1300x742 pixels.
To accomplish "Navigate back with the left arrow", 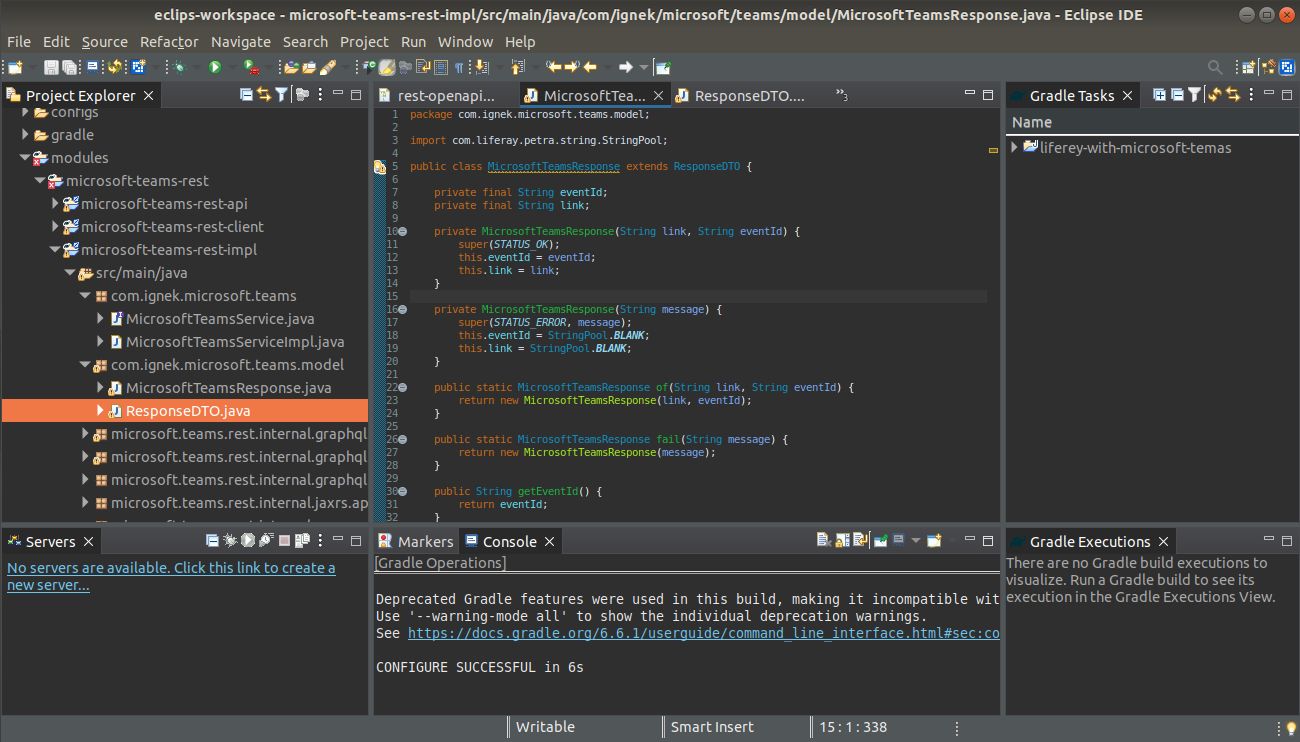I will tap(590, 67).
